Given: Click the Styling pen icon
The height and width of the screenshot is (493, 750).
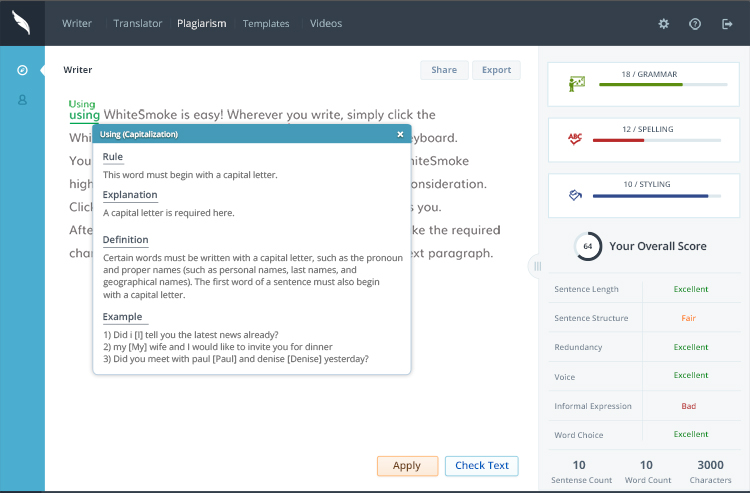Looking at the screenshot, I should click(x=576, y=194).
